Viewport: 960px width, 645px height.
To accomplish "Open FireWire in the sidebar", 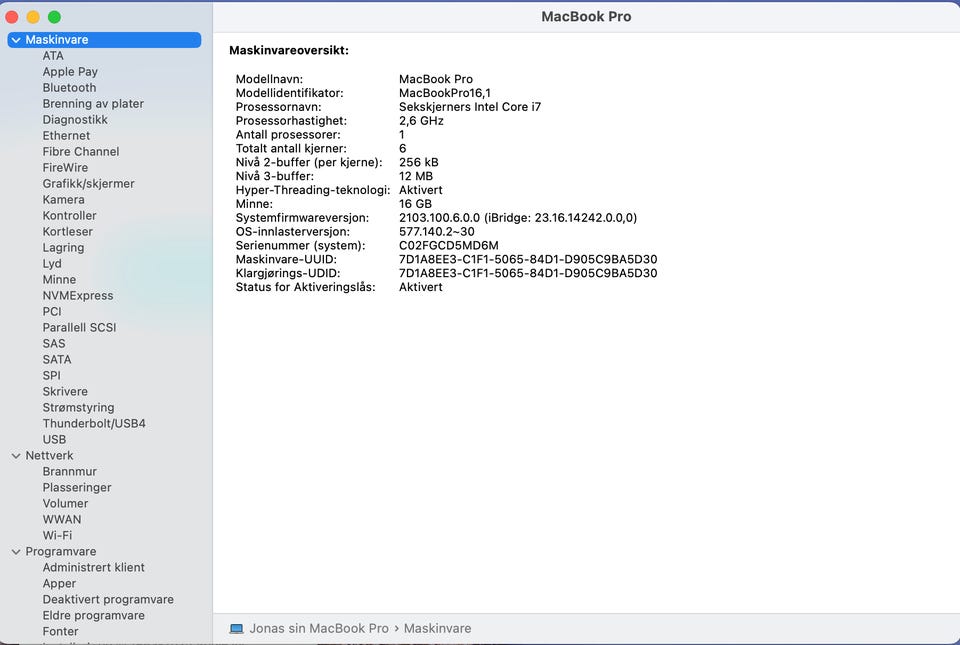I will click(x=65, y=167).
